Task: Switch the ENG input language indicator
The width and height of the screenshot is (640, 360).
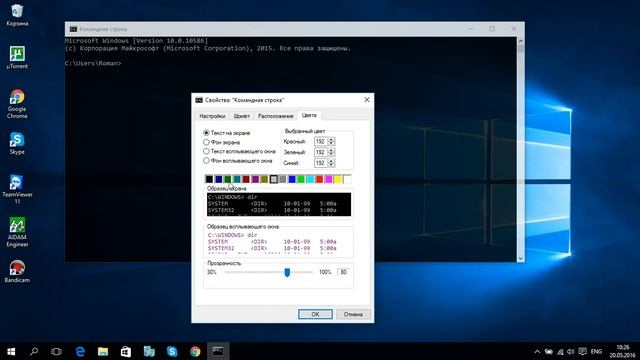Action: pos(596,351)
